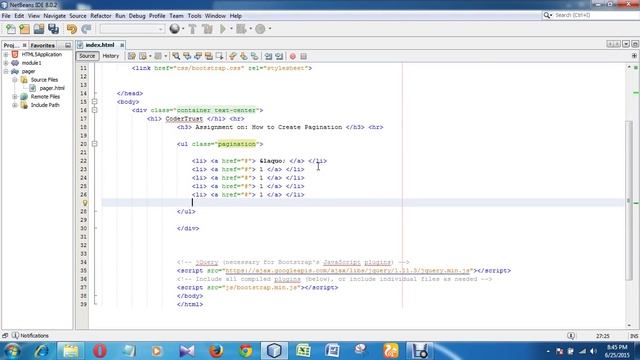Open the Tools menu

click(194, 16)
